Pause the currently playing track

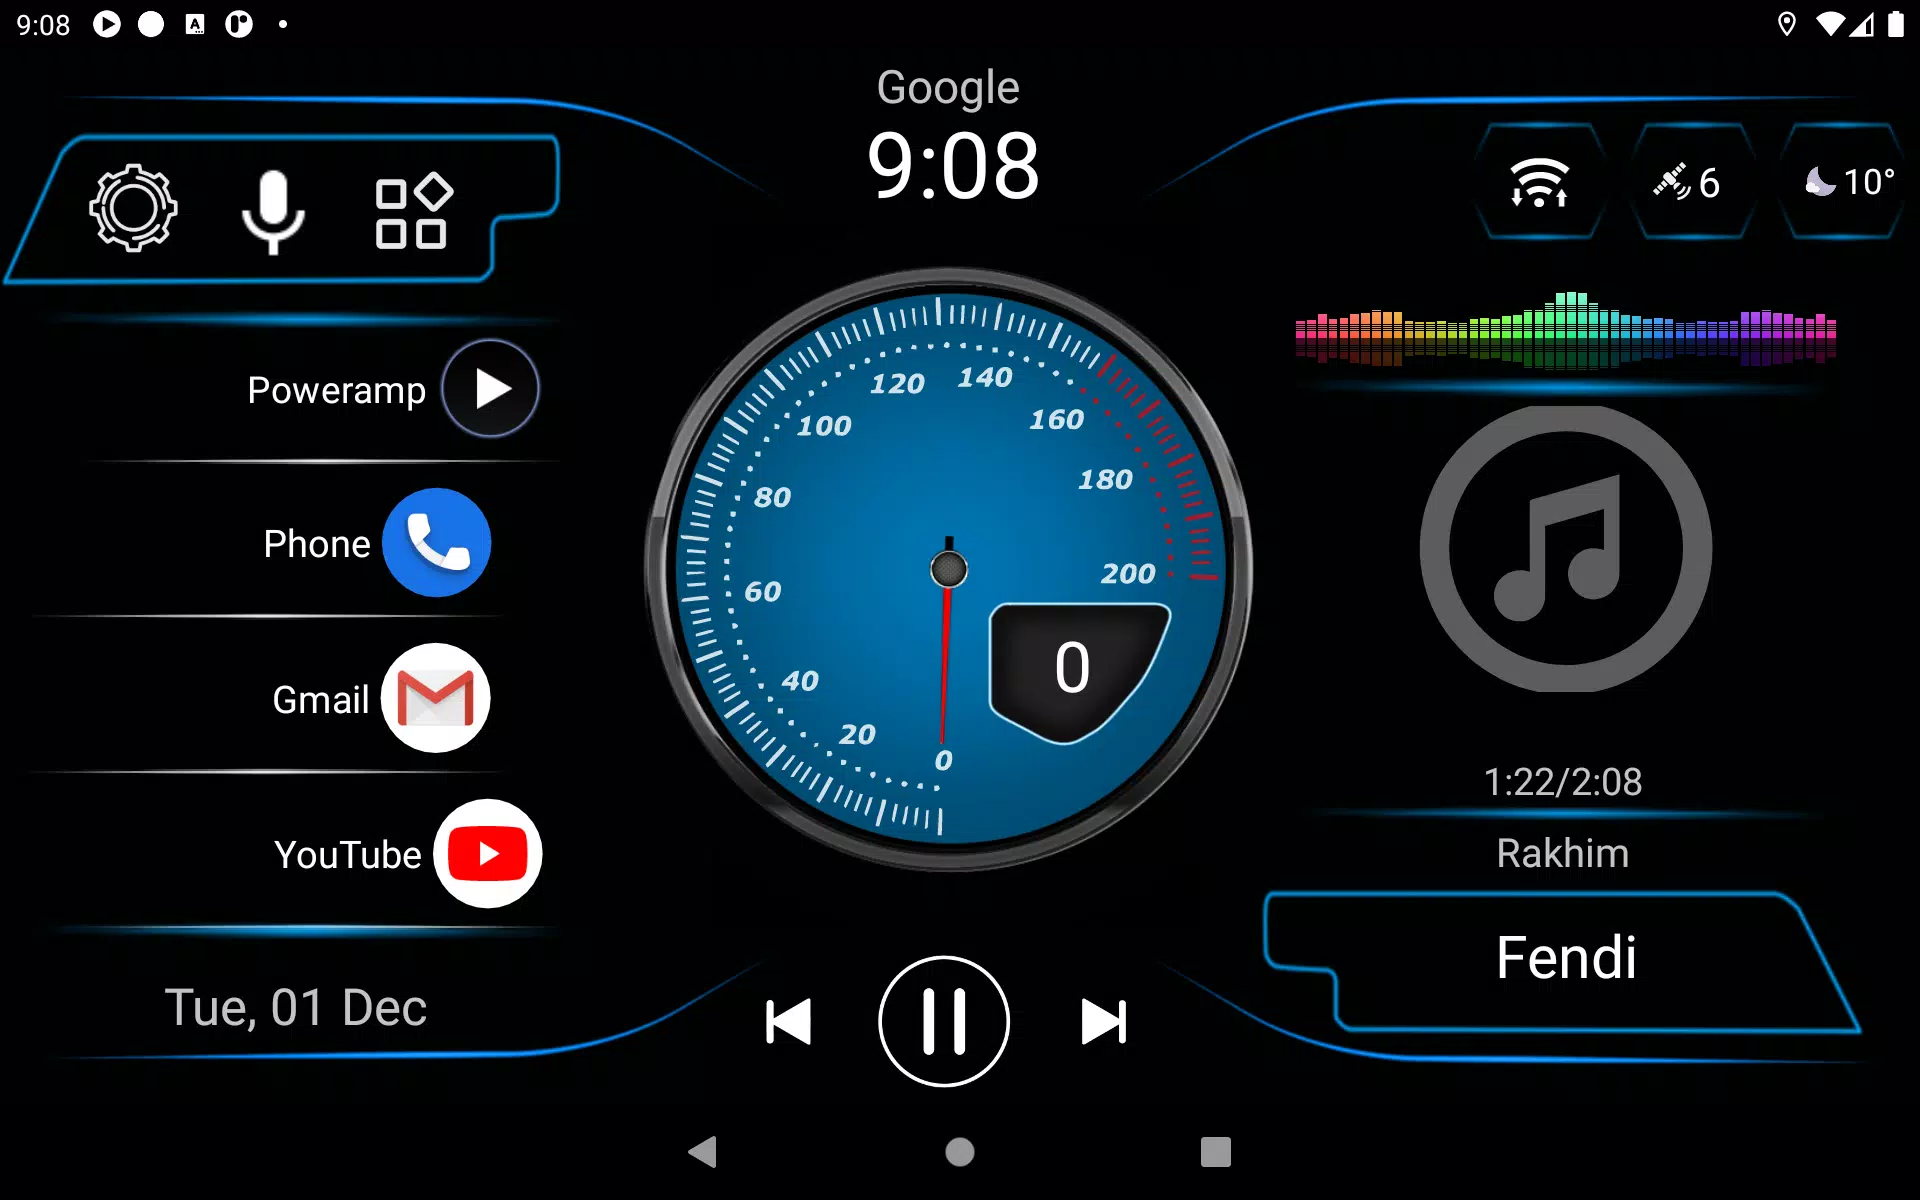(944, 1022)
